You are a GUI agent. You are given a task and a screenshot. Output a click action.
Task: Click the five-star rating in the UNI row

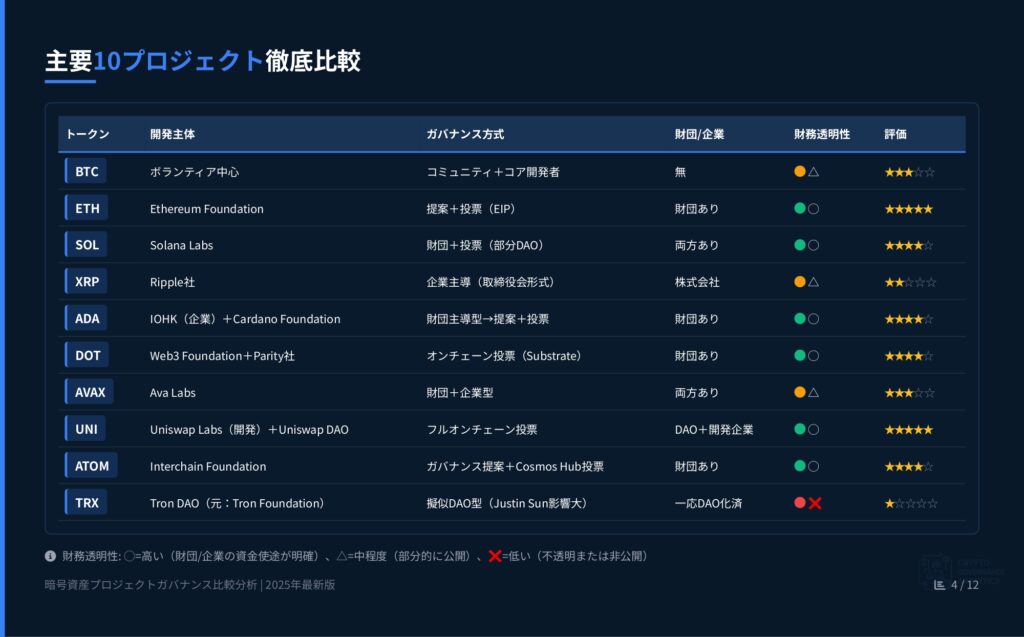pyautogui.click(x=909, y=430)
